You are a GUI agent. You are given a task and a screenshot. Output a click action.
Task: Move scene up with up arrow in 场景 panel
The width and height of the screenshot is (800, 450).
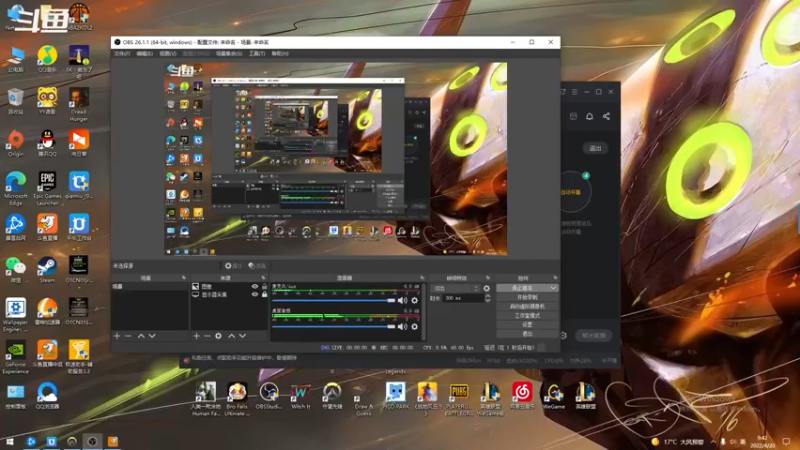(x=141, y=336)
